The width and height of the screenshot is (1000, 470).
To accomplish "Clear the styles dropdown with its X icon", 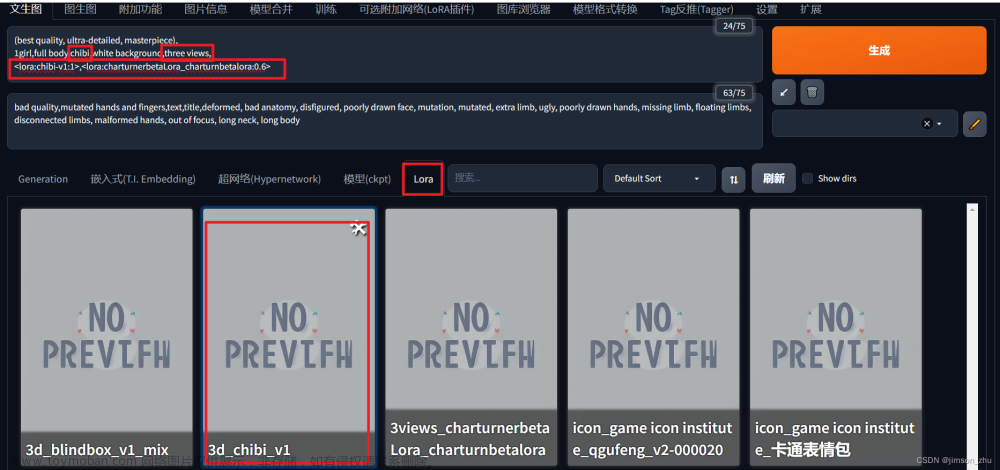I will (x=927, y=124).
